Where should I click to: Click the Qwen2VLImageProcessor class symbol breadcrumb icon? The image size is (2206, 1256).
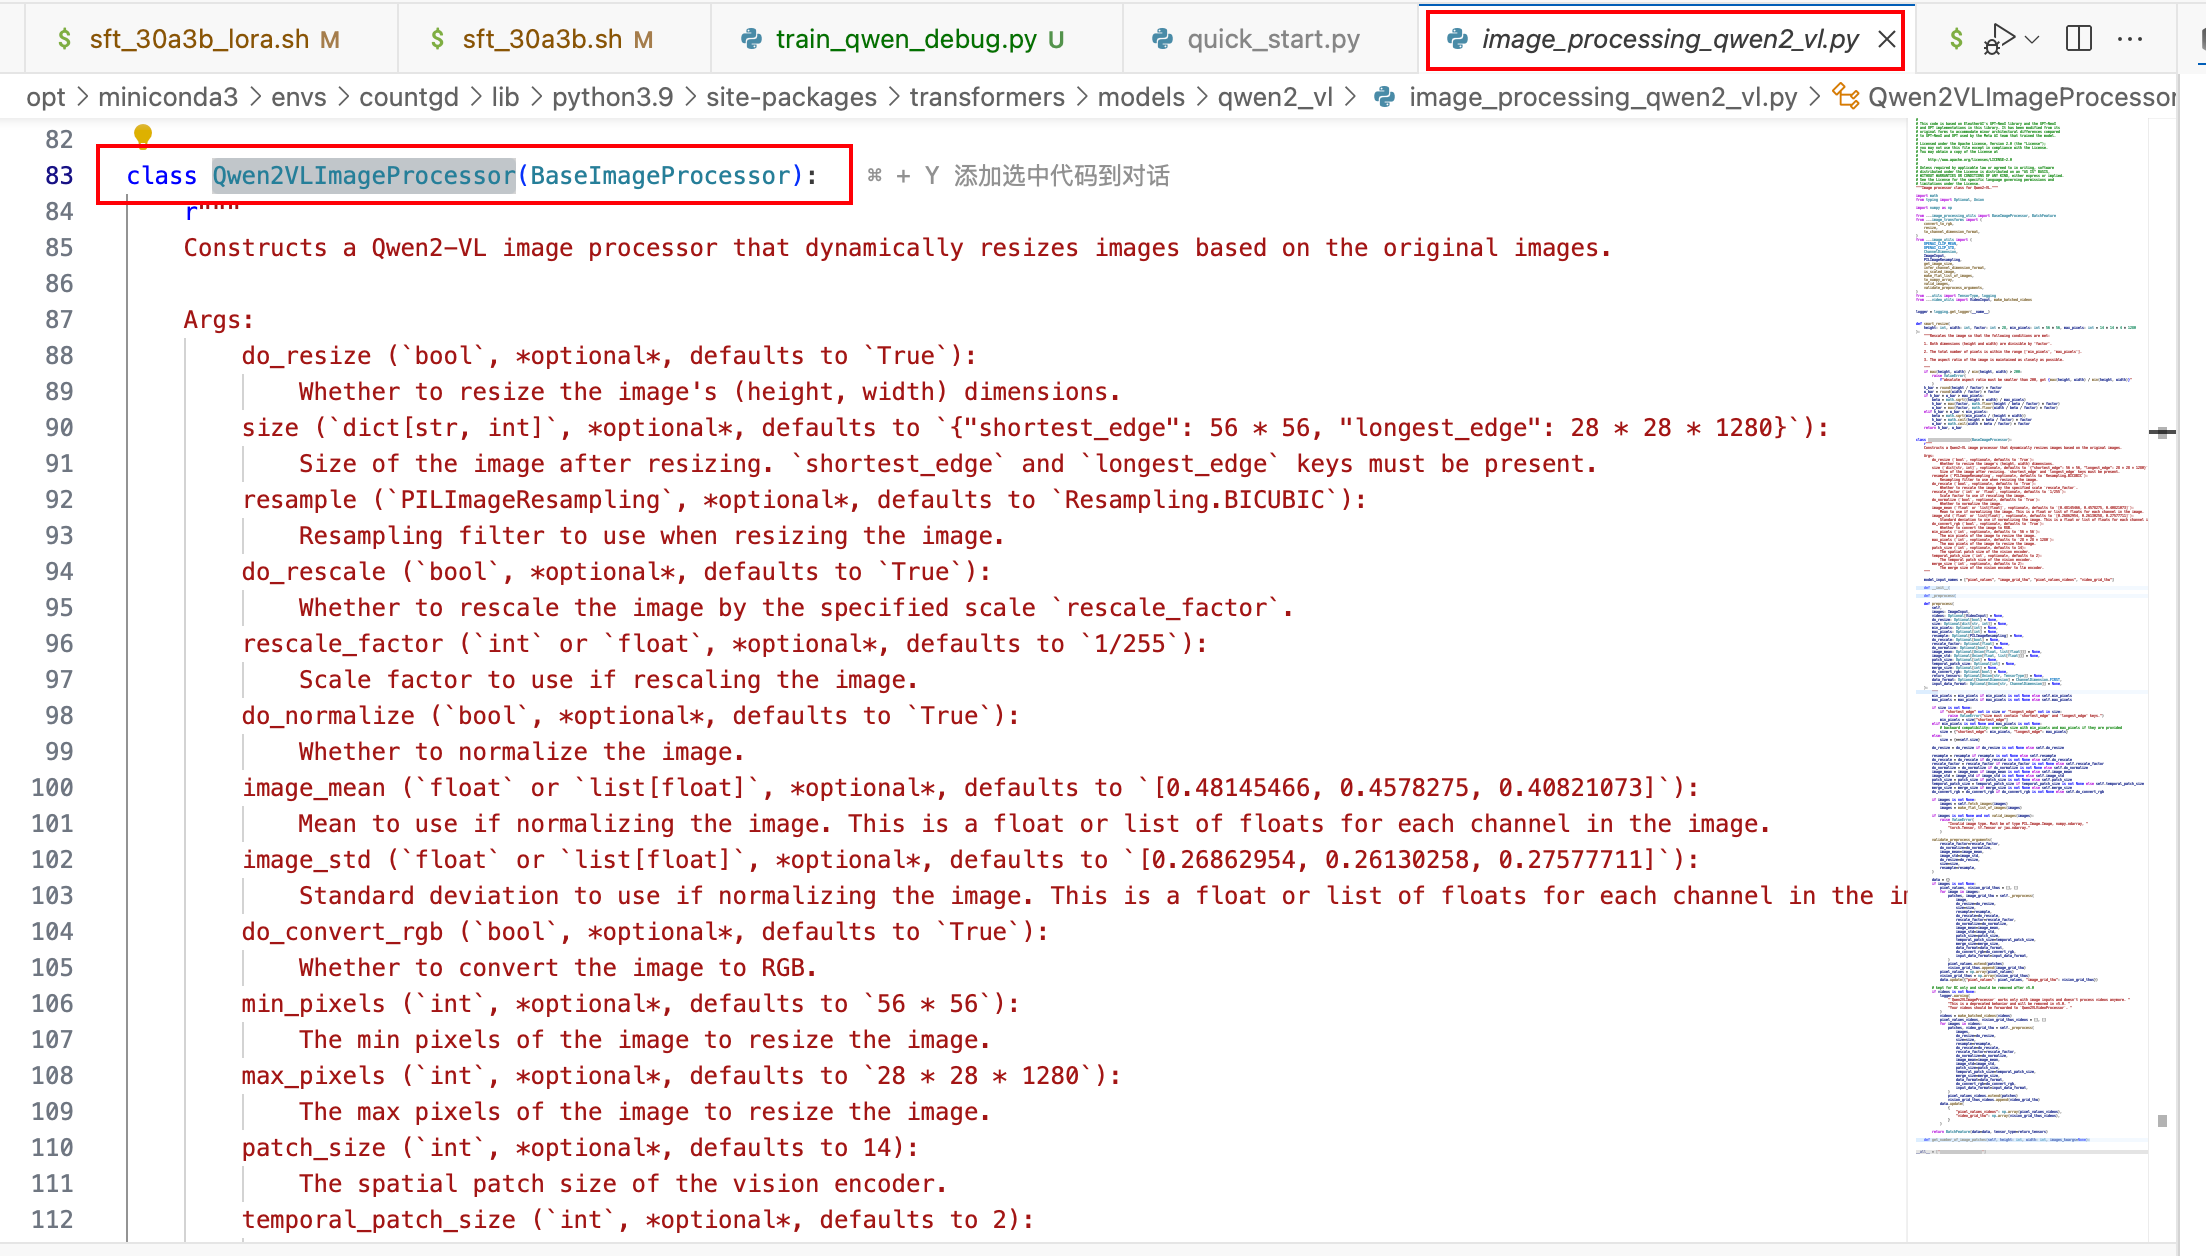coord(1845,97)
